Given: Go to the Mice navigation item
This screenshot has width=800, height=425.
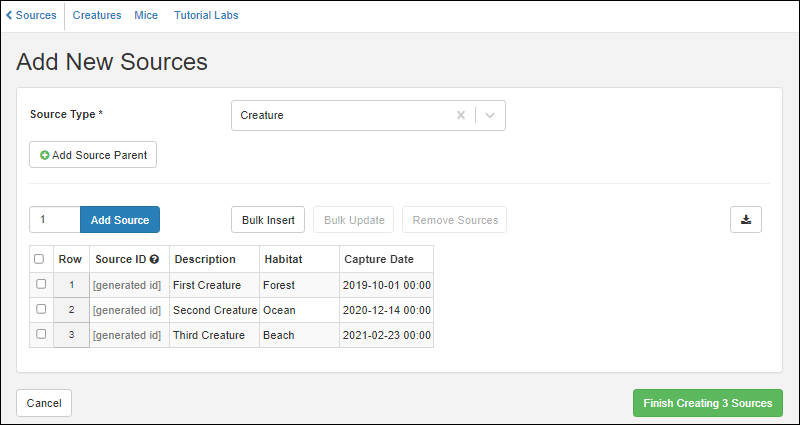Looking at the screenshot, I should (x=146, y=16).
